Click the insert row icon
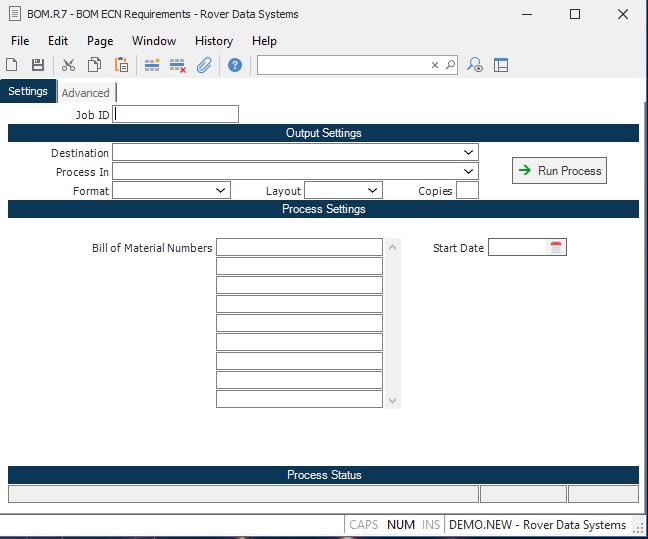 (x=152, y=65)
